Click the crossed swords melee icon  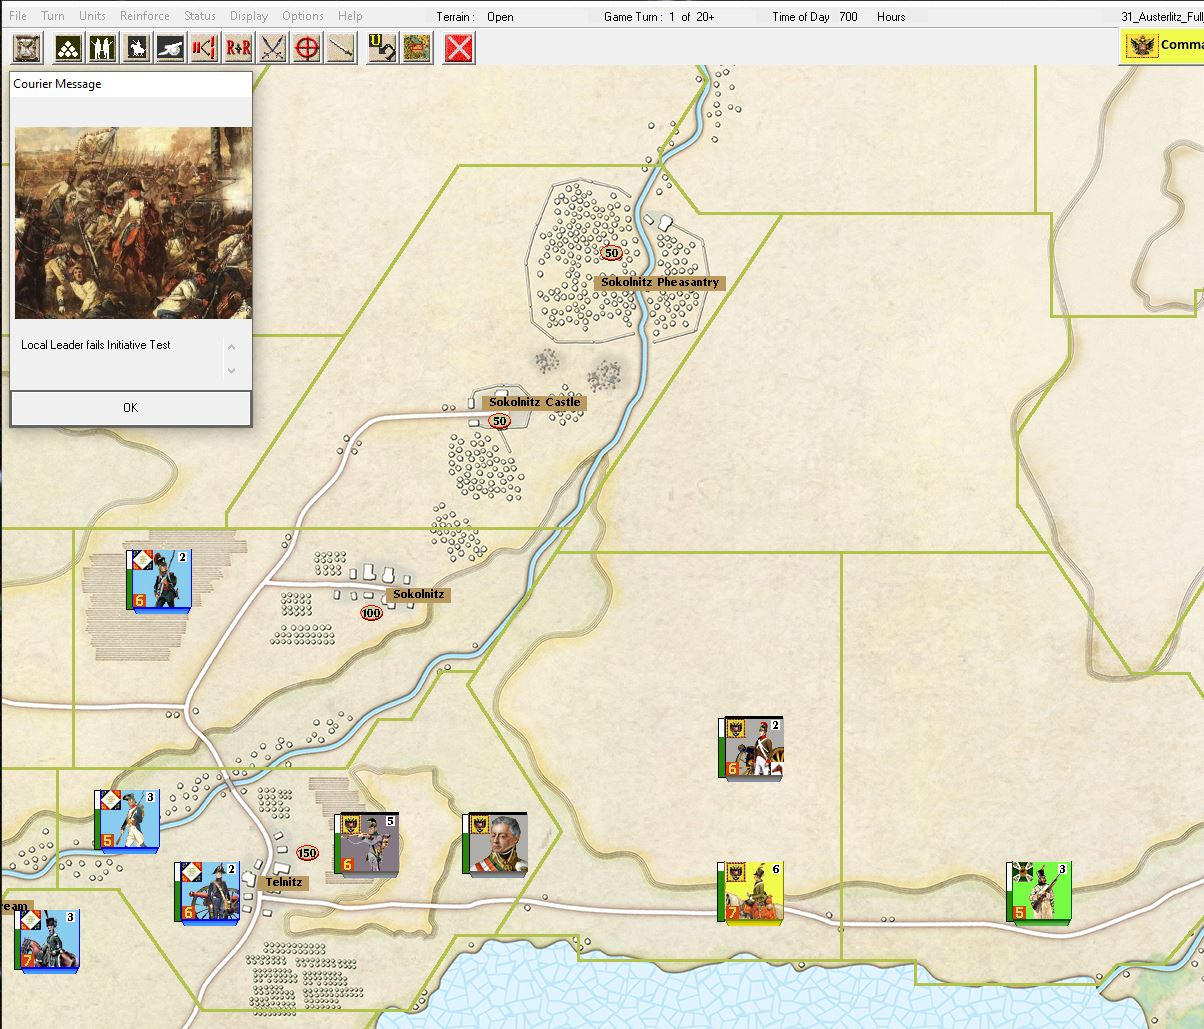tap(271, 47)
